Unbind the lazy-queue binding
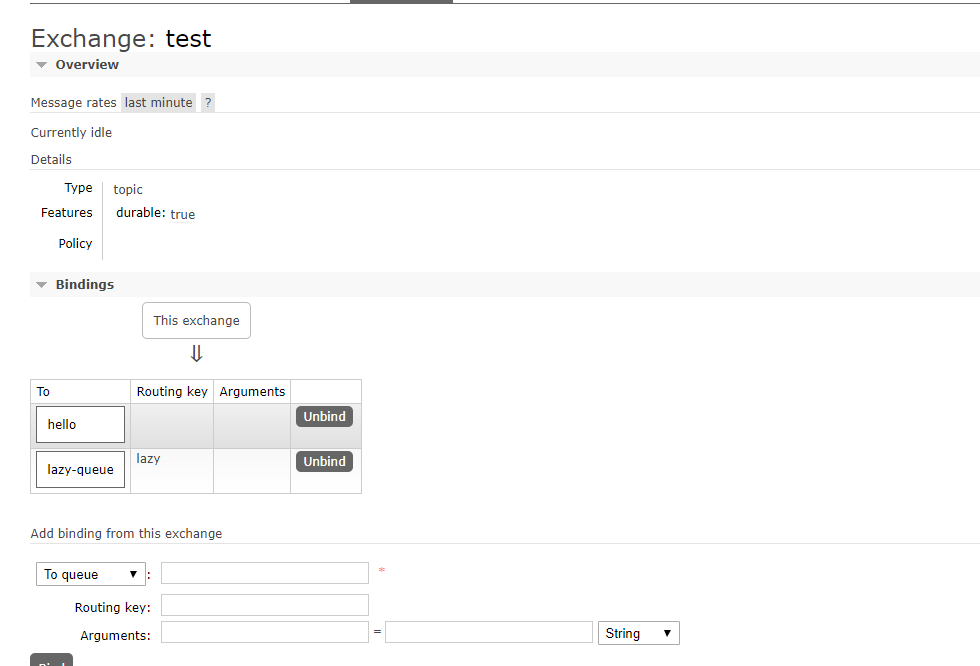Image resolution: width=980 pixels, height=666 pixels. point(324,462)
